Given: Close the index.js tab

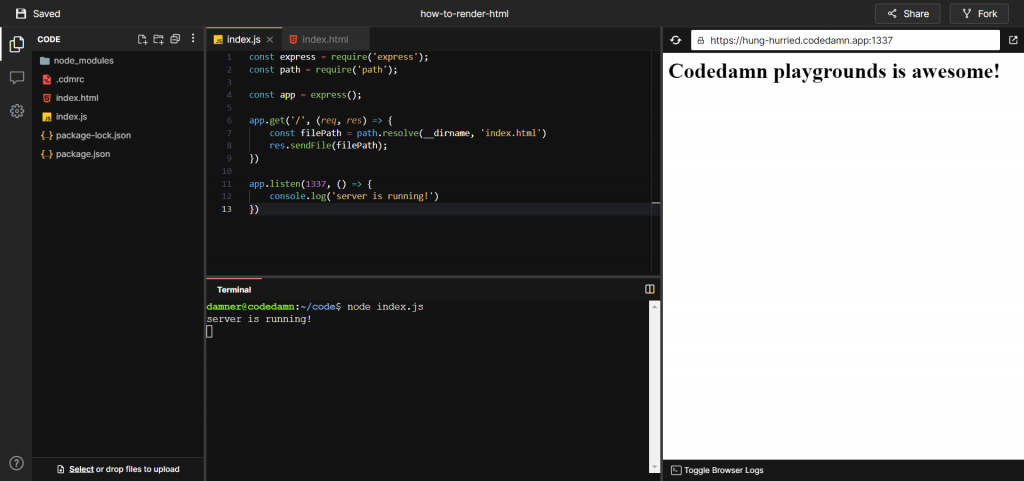Looking at the screenshot, I should 270,40.
